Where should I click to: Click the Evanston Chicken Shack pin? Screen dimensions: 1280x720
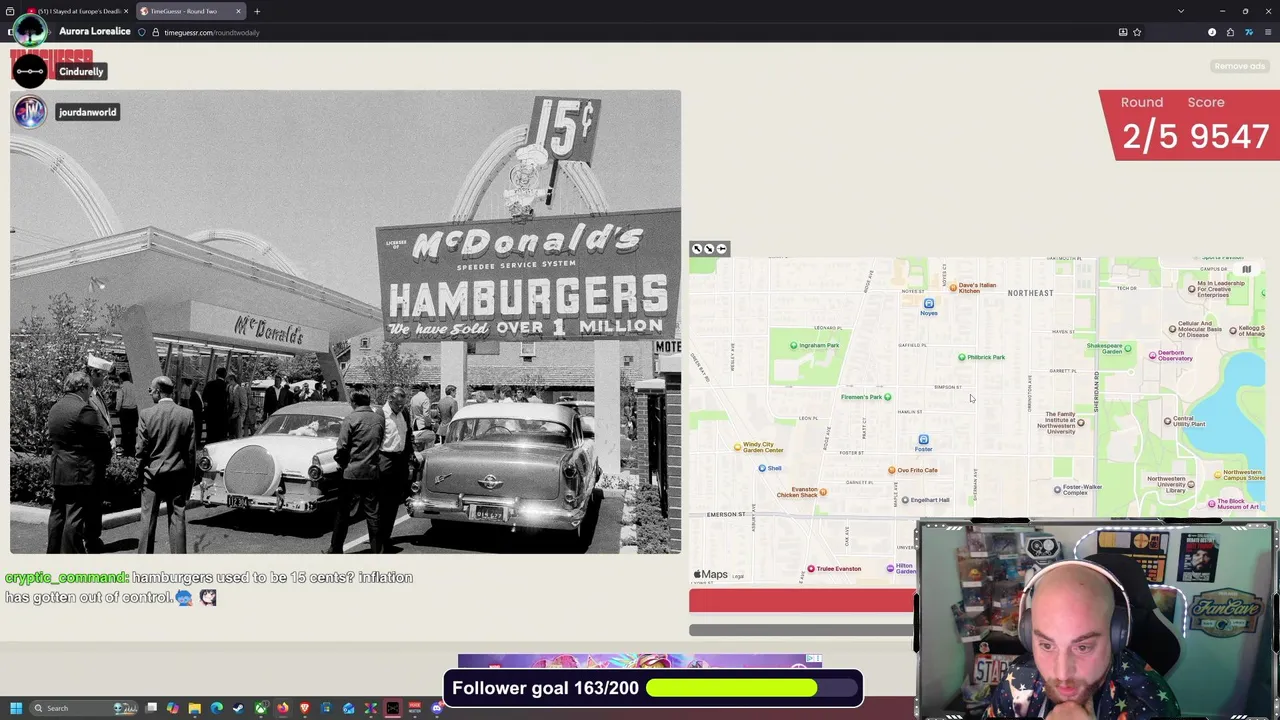(823, 492)
